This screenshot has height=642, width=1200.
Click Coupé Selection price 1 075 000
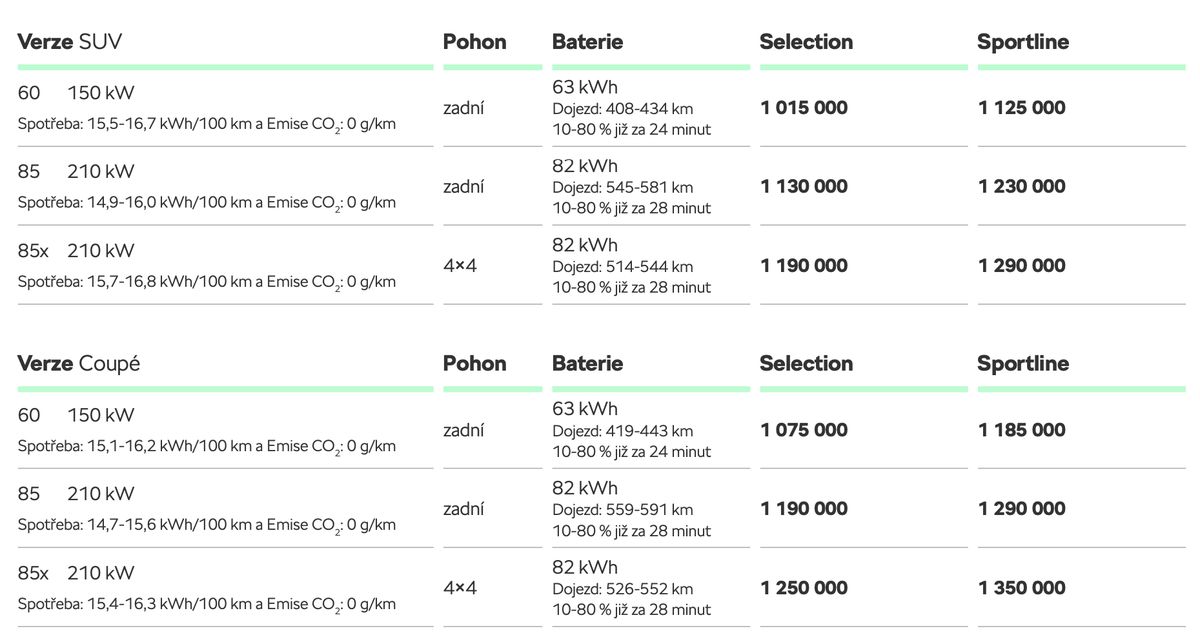[x=804, y=430]
